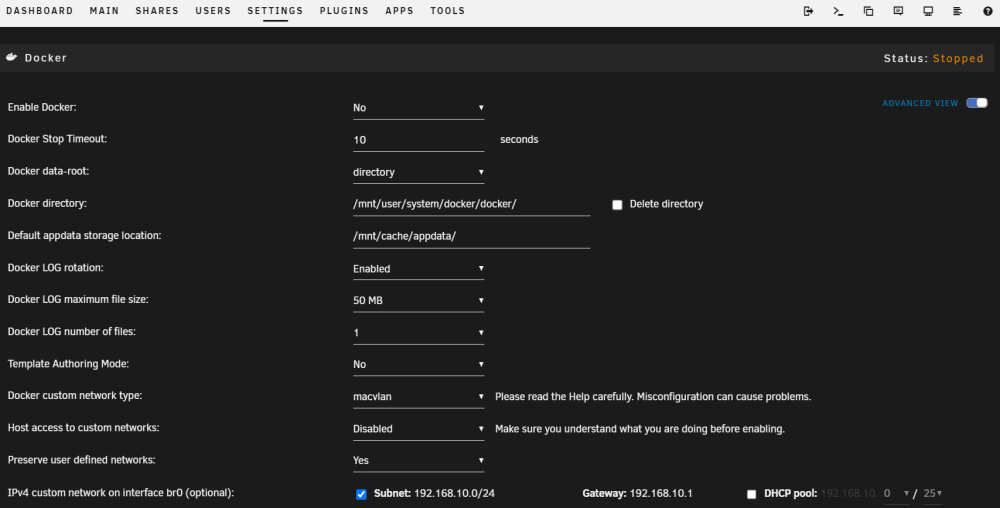Click the Docker LOG rotation label
This screenshot has width=1000, height=508.
click(55, 268)
